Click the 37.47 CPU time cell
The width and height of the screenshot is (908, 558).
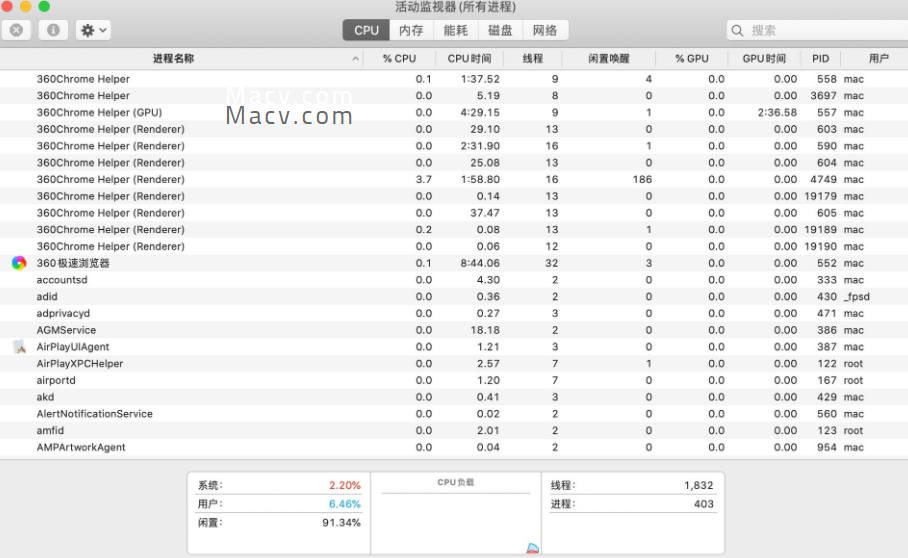pos(485,213)
